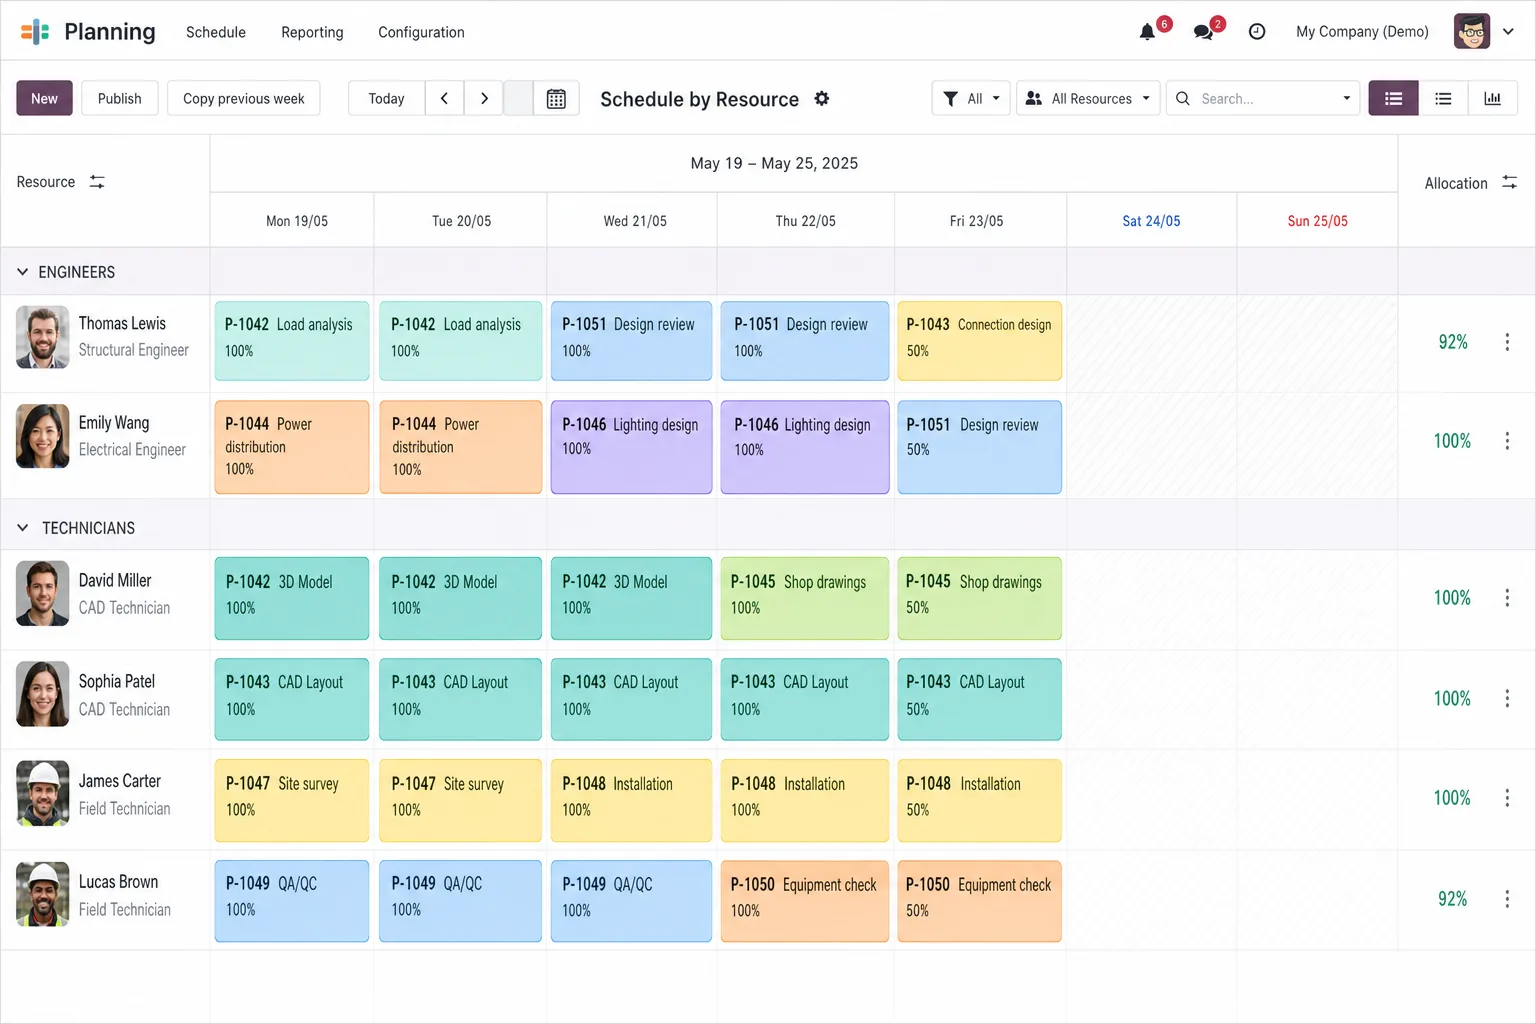Open row options for Lucas Brown

coord(1507,899)
